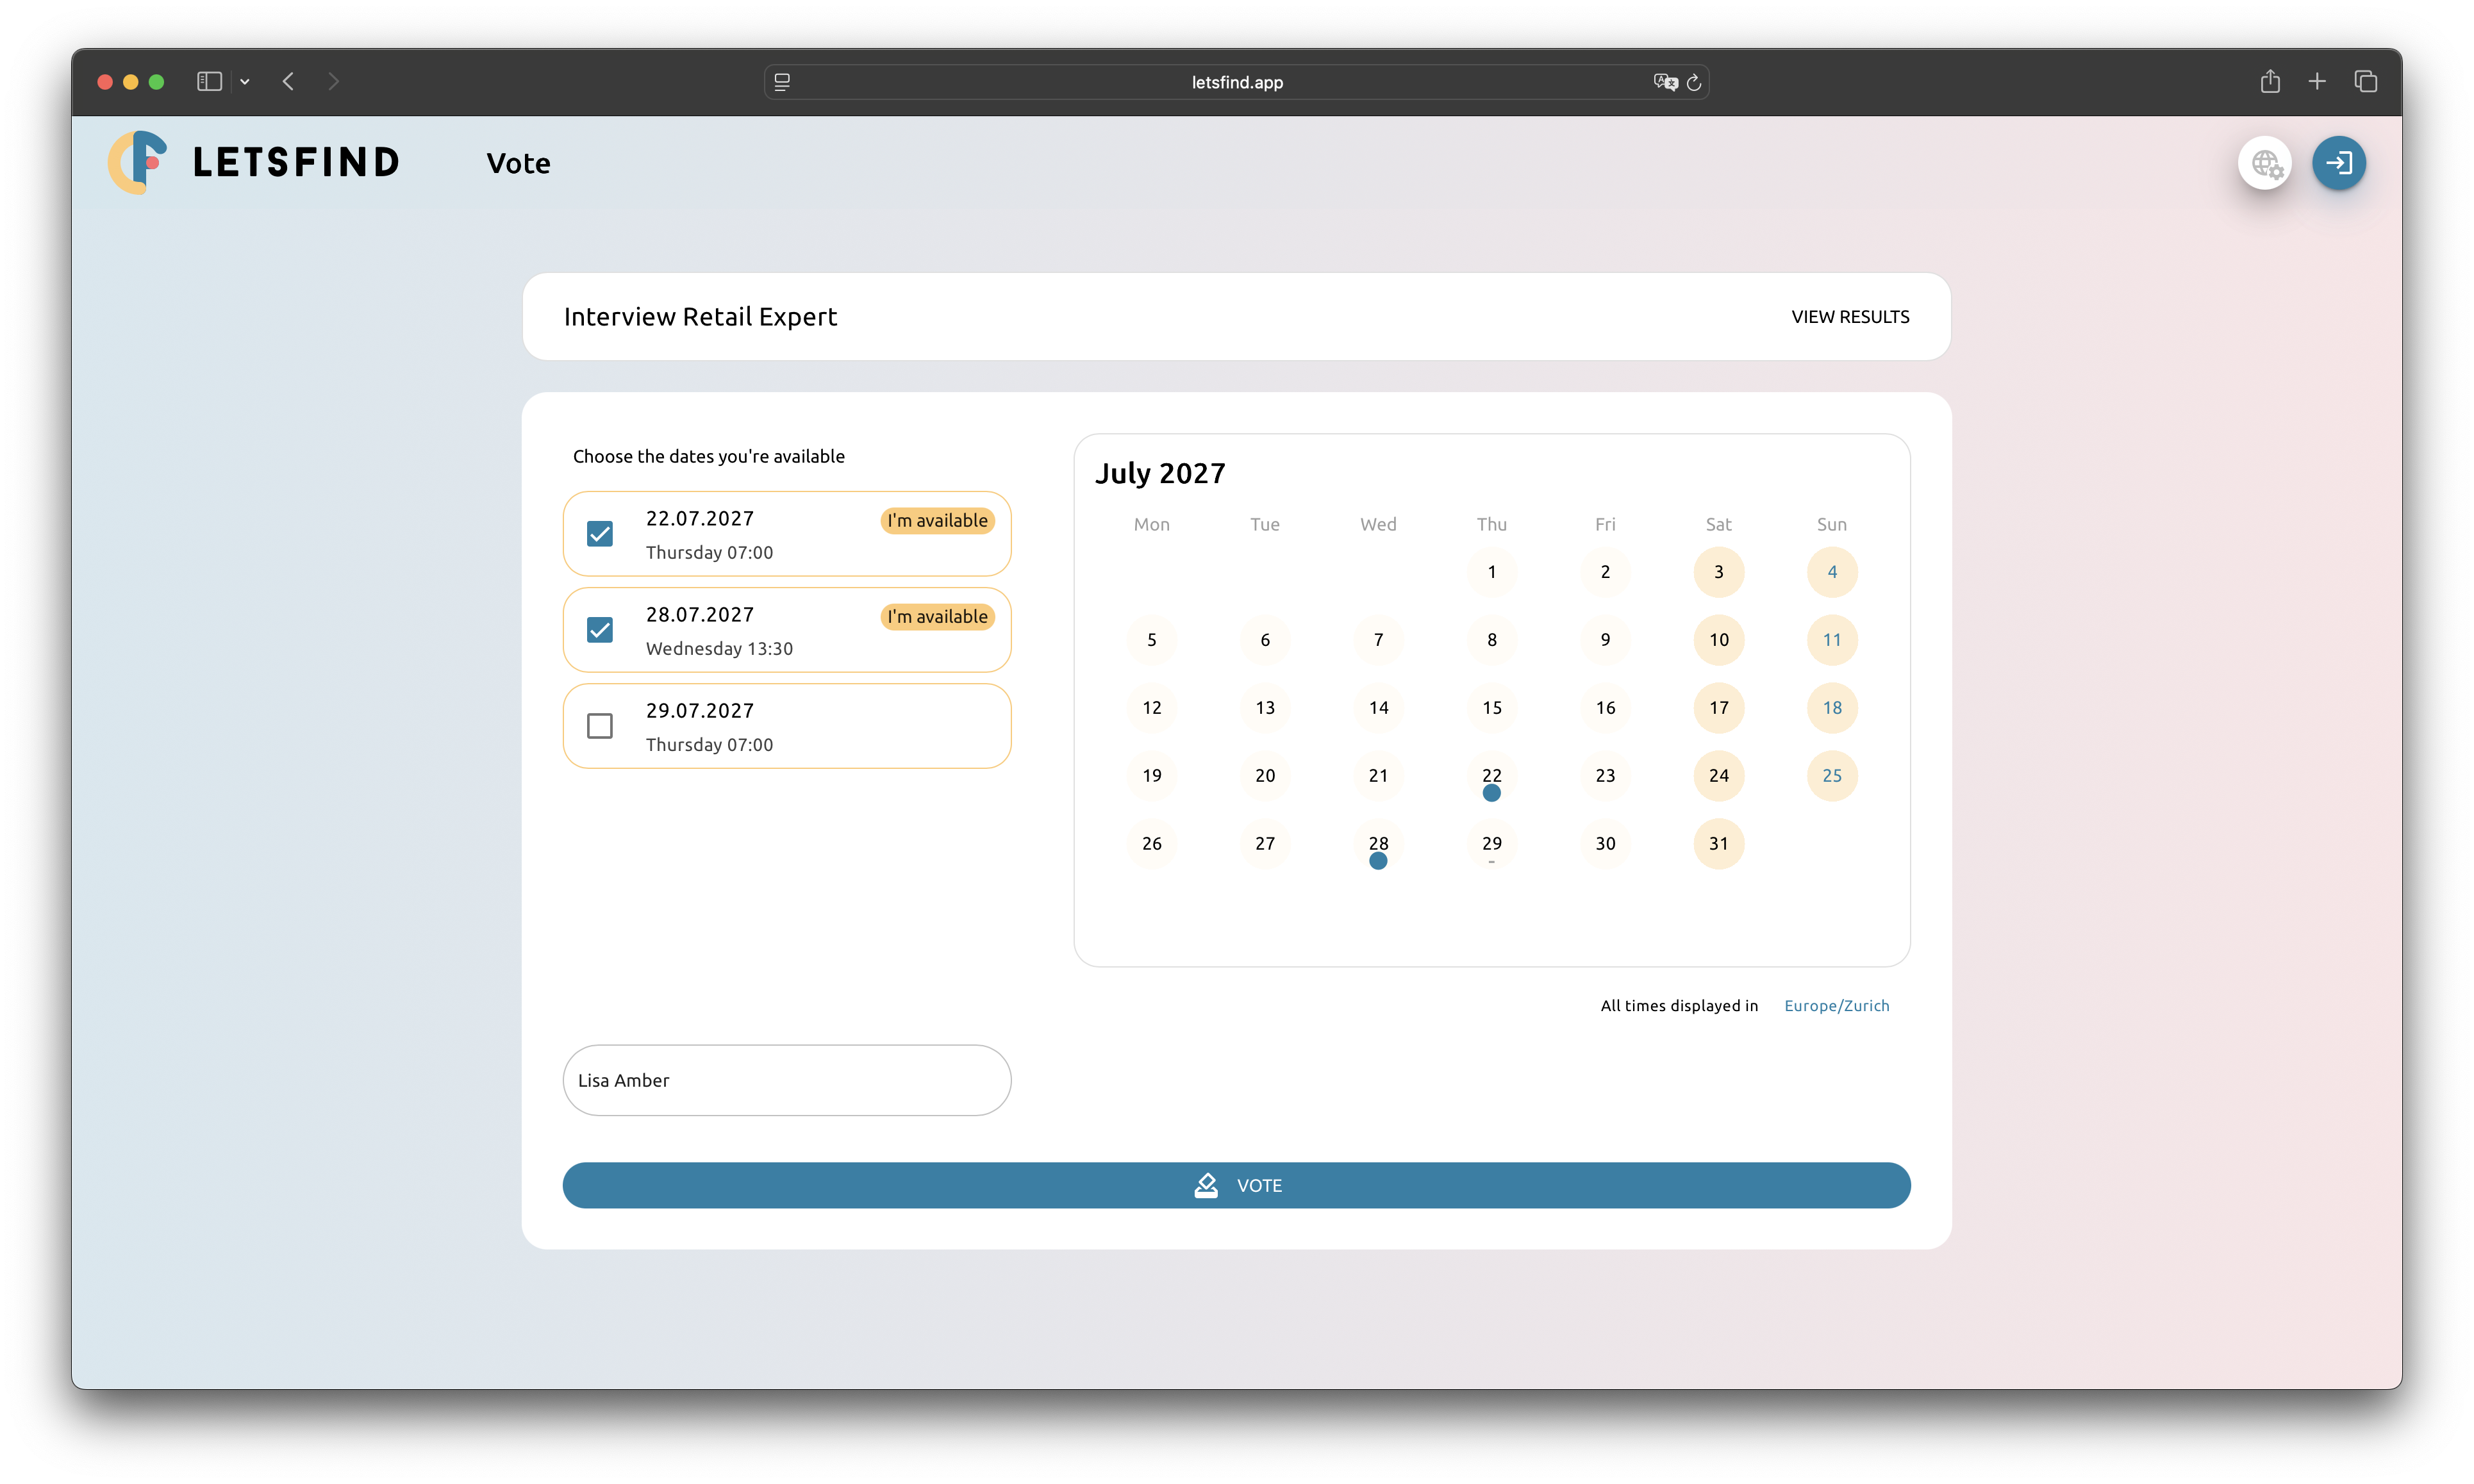This screenshot has width=2474, height=1484.
Task: Click the Thu weekday header
Action: [x=1492, y=525]
